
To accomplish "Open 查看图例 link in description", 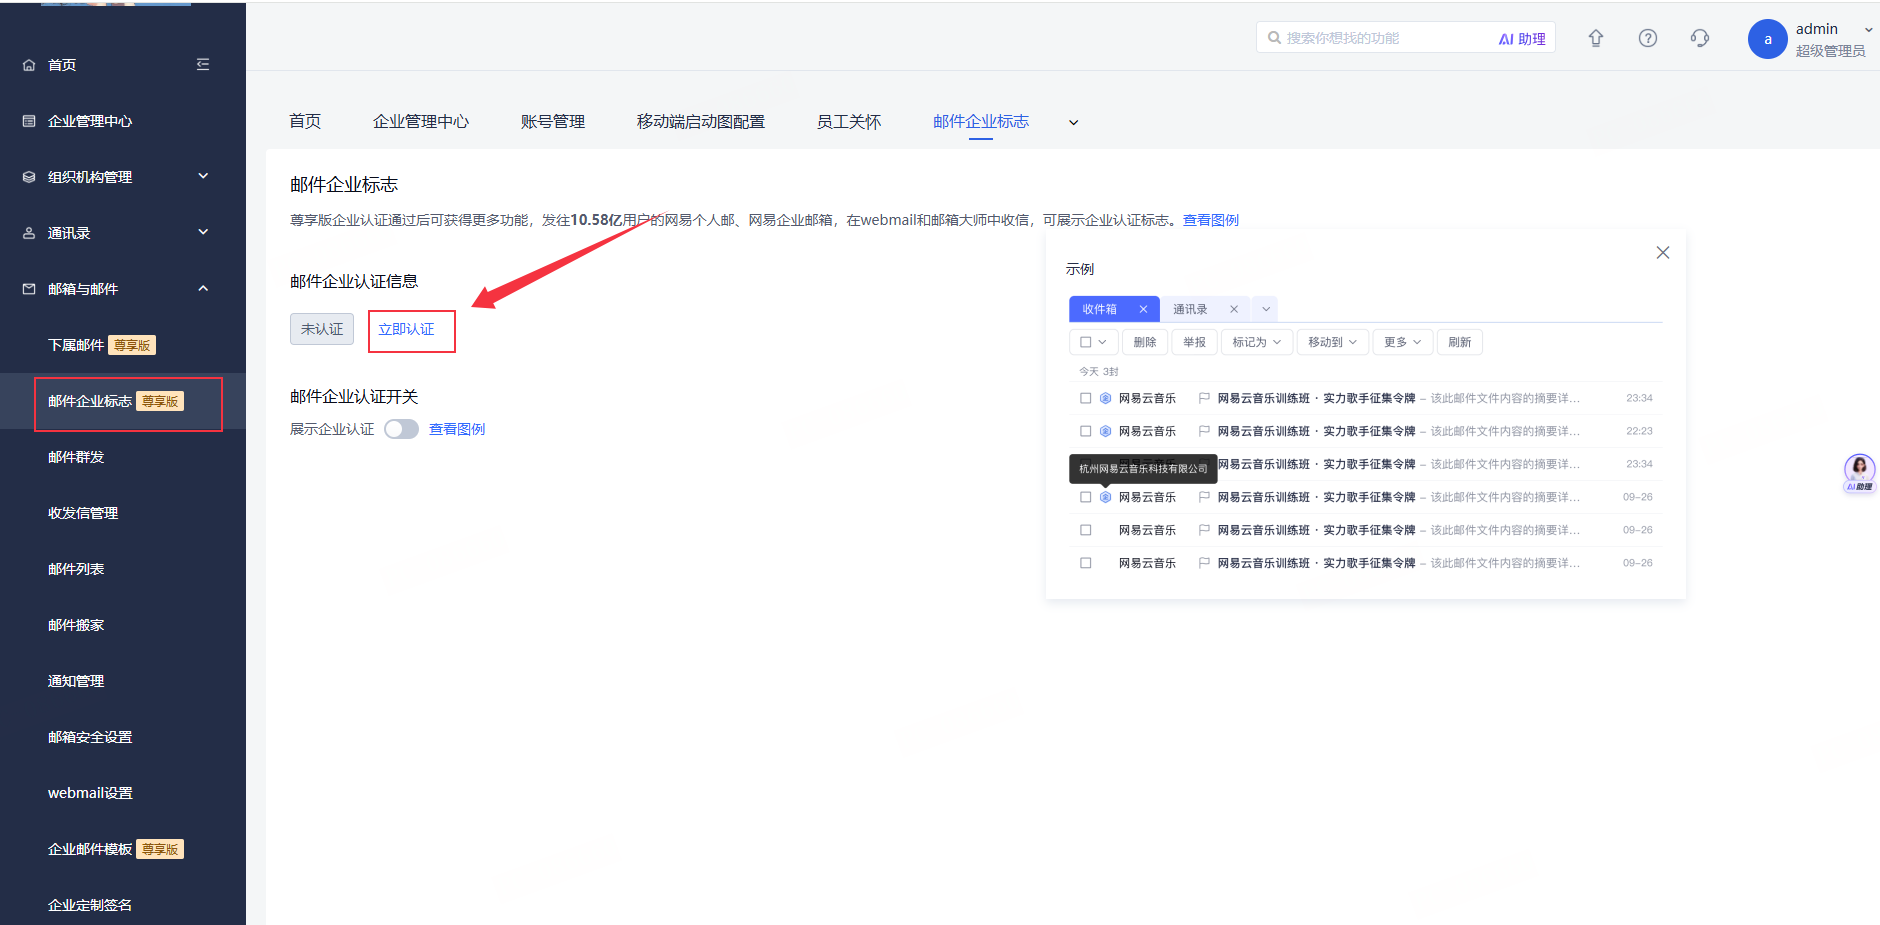I will point(1211,220).
